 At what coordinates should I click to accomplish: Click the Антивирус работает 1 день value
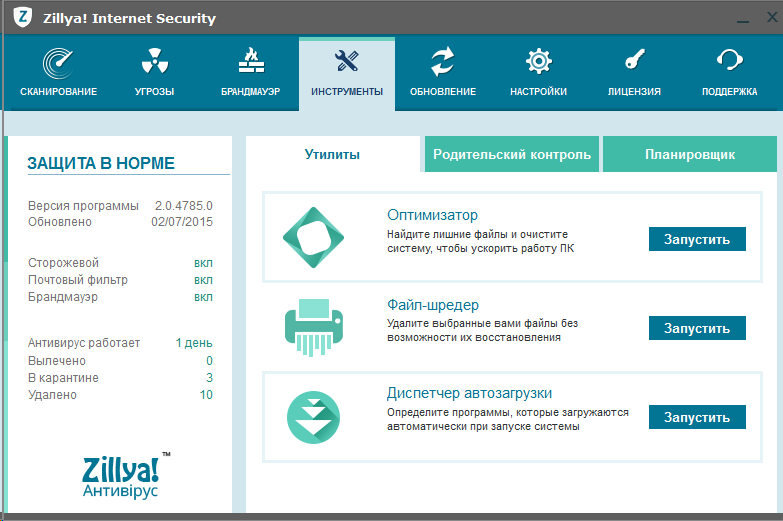194,343
